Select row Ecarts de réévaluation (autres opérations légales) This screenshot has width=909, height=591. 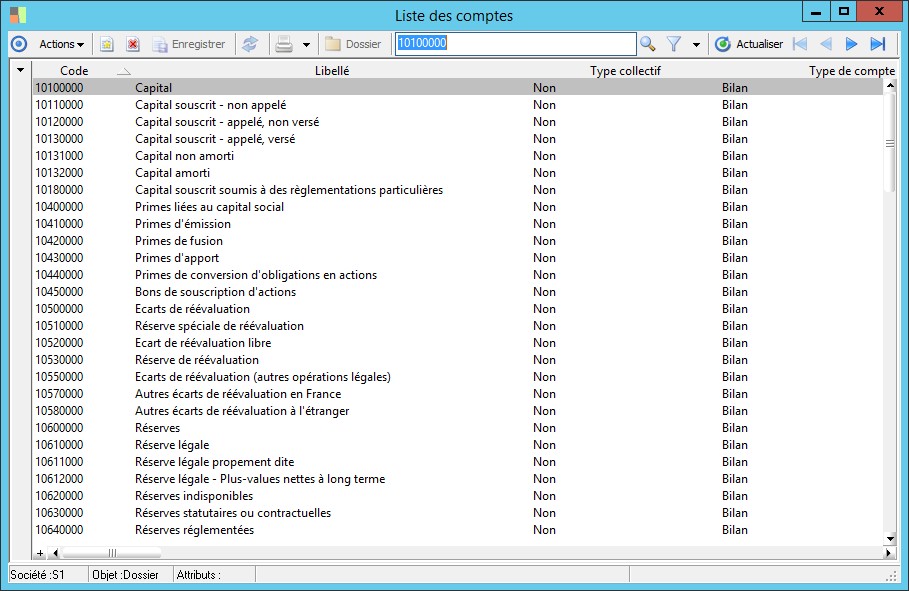click(458, 377)
